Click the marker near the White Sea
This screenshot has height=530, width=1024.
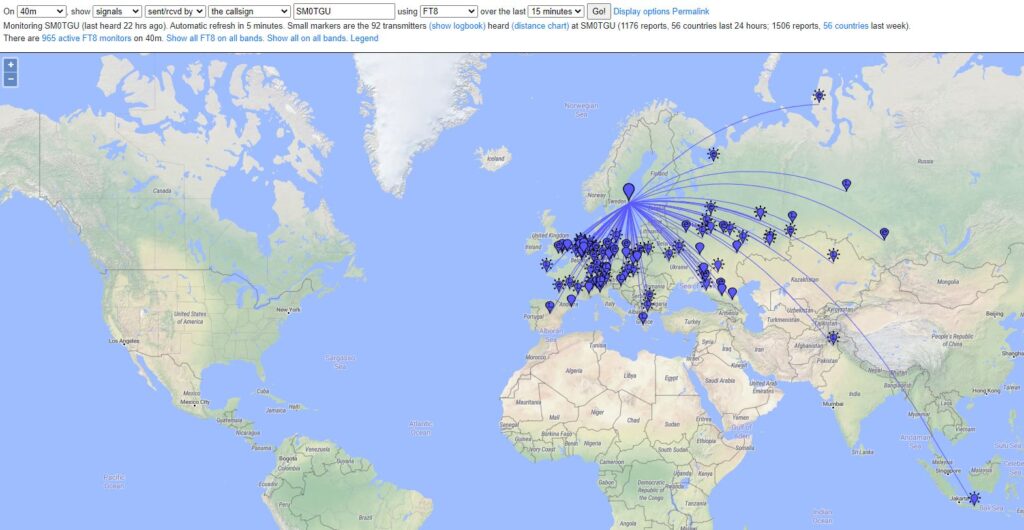click(x=713, y=154)
